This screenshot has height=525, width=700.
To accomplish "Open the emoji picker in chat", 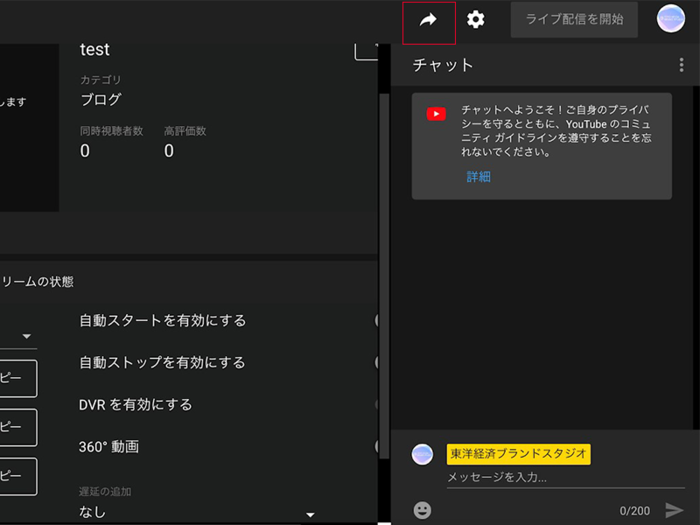I will pos(423,510).
